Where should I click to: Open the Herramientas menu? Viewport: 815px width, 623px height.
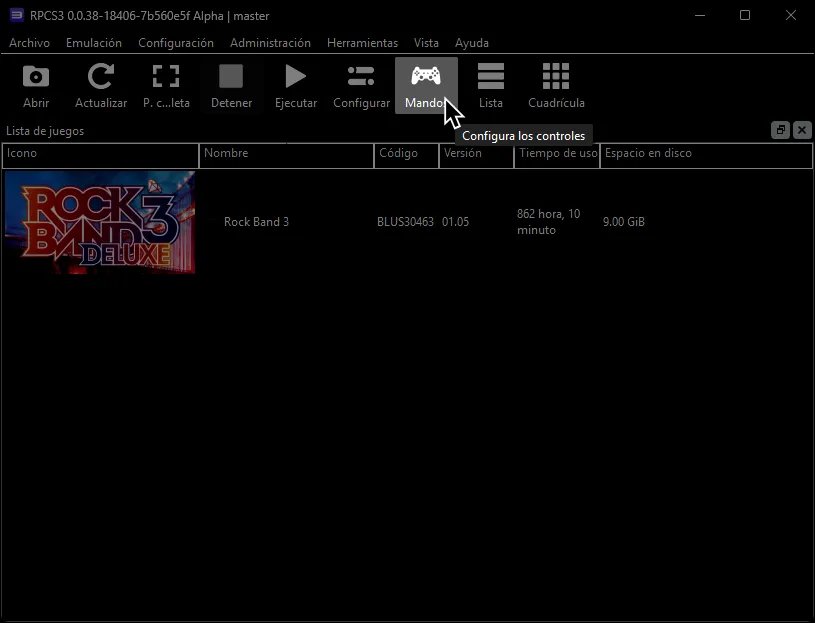362,43
